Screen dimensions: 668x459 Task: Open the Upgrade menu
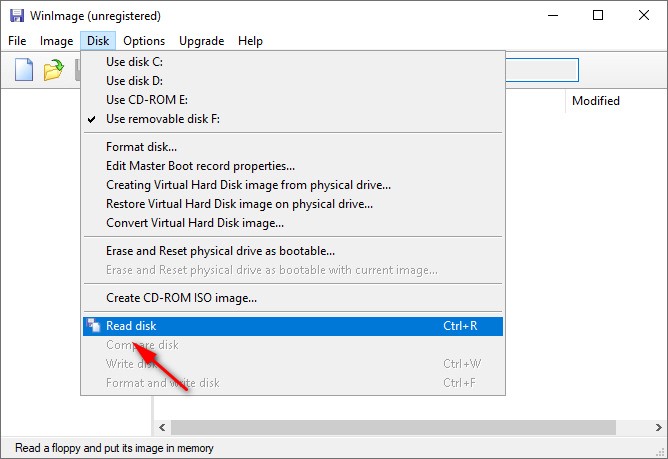(202, 41)
